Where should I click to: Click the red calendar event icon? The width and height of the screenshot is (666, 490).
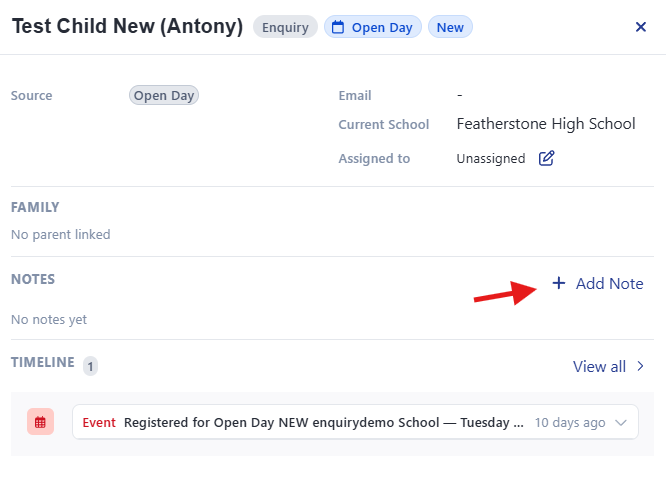pyautogui.click(x=40, y=422)
